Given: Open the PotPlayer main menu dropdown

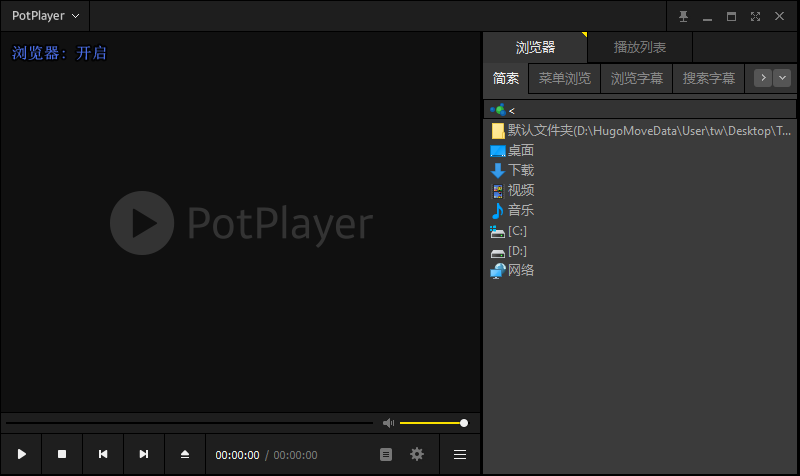Looking at the screenshot, I should [x=45, y=16].
